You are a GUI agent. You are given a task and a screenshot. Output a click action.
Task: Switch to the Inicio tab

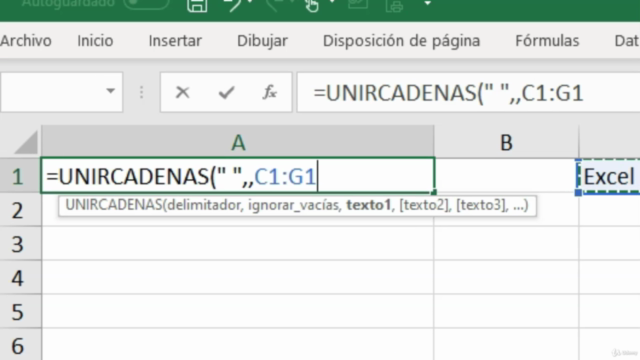95,41
